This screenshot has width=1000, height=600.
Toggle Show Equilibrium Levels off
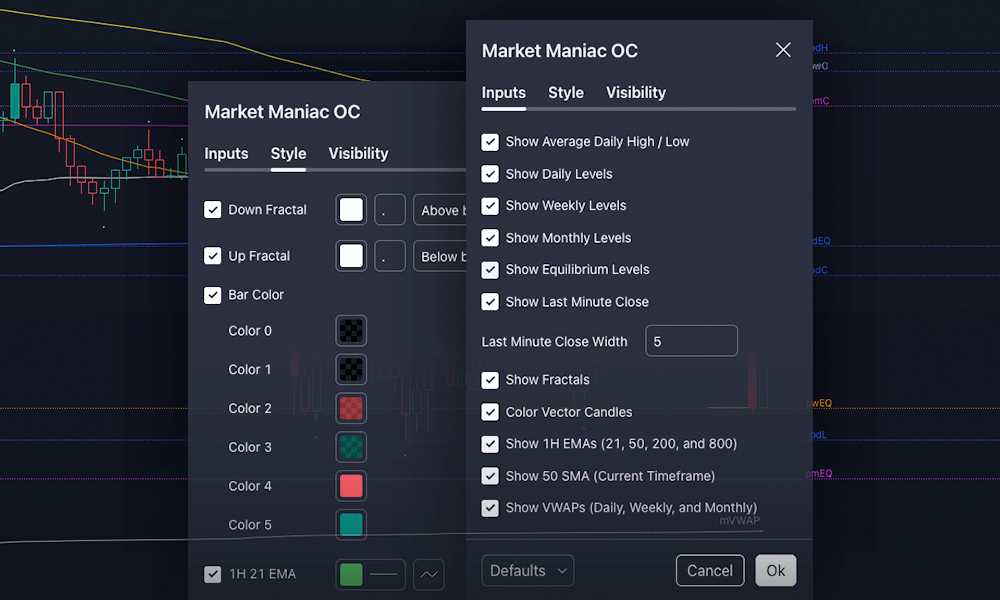[x=490, y=269]
